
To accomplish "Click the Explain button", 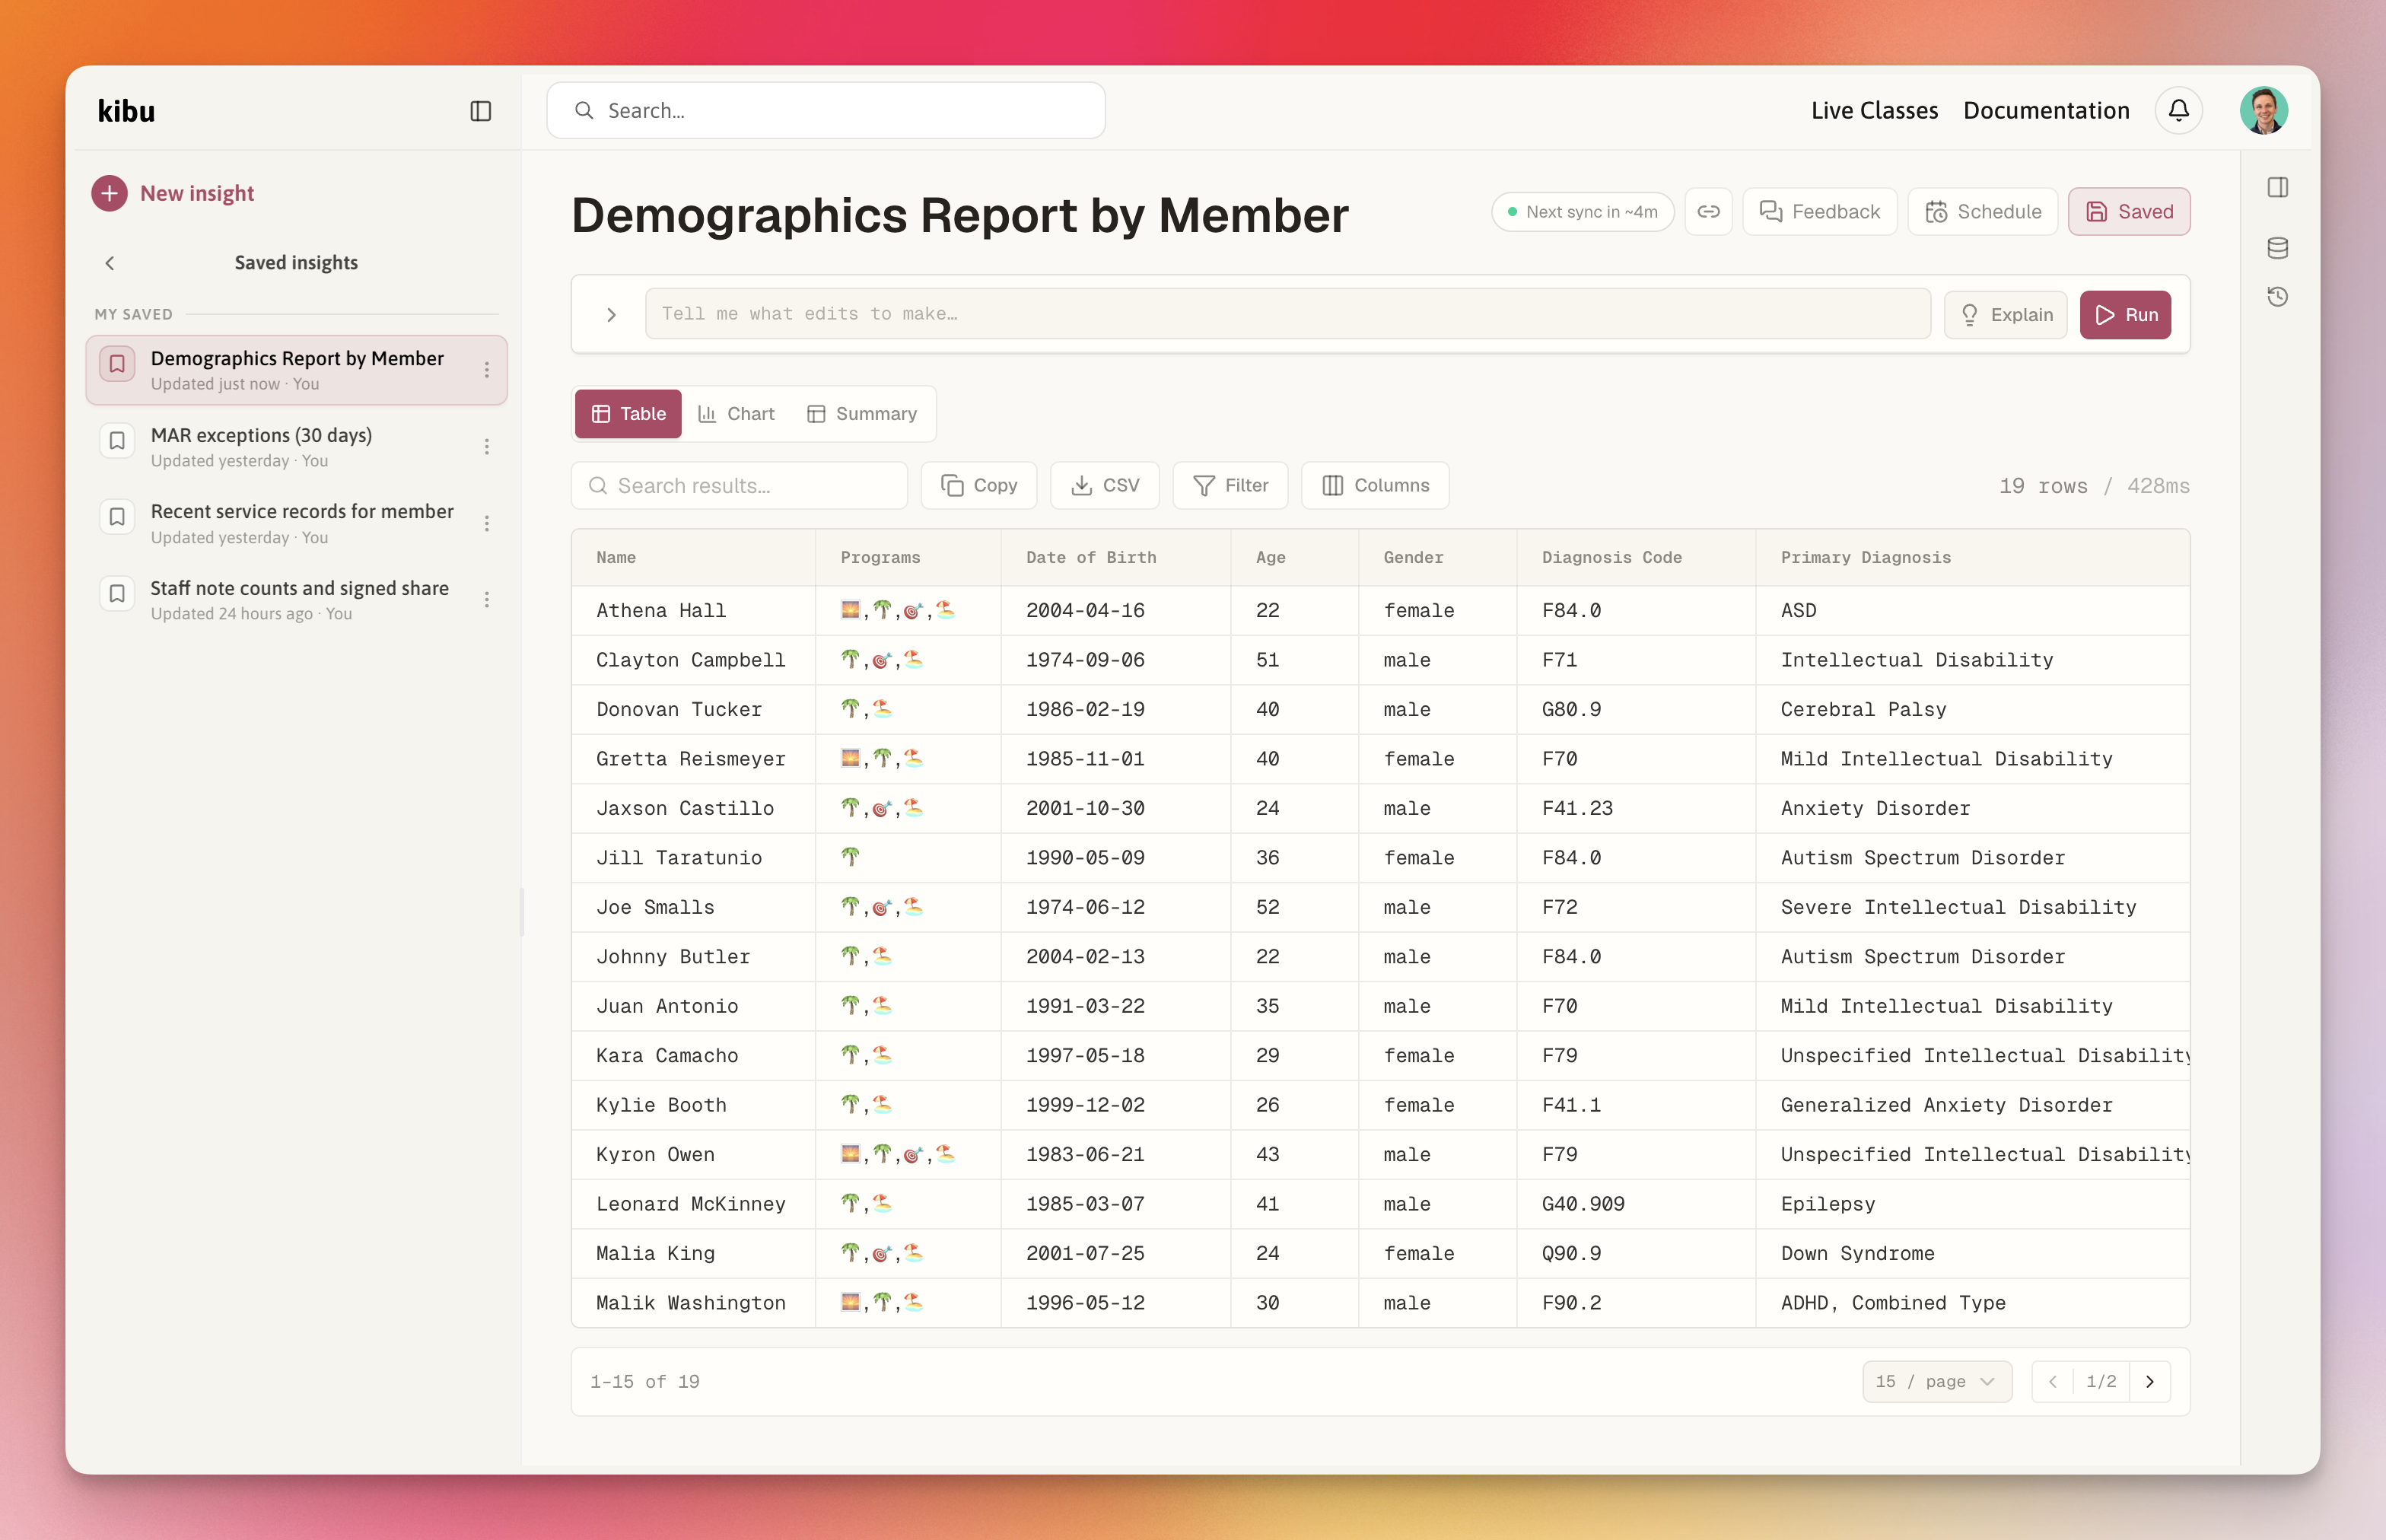I will coord(2006,315).
